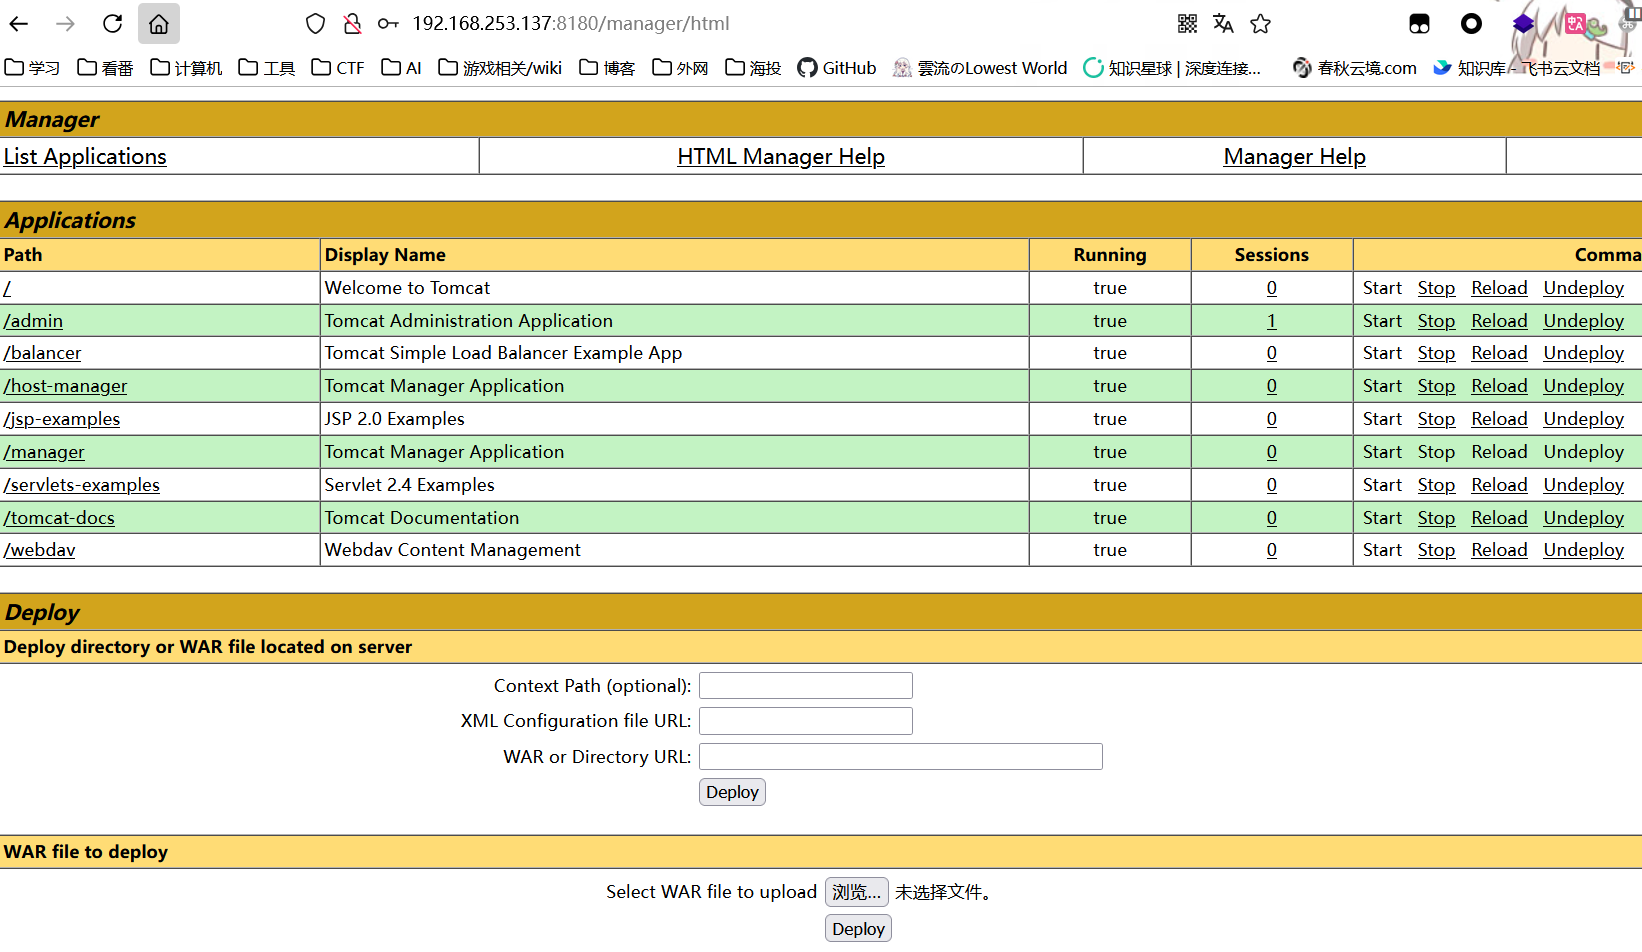This screenshot has width=1642, height=952.
Task: Open the 知识库 飞书云文档 bookmark
Action: (1517, 68)
